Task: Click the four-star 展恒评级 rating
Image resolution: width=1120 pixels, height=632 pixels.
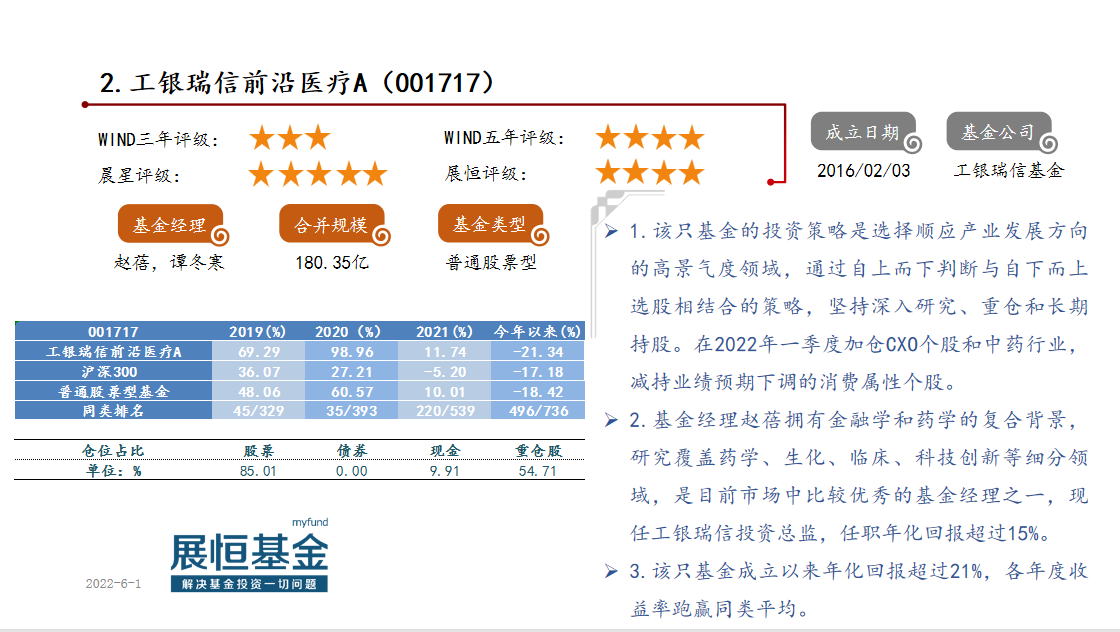Action: click(650, 172)
